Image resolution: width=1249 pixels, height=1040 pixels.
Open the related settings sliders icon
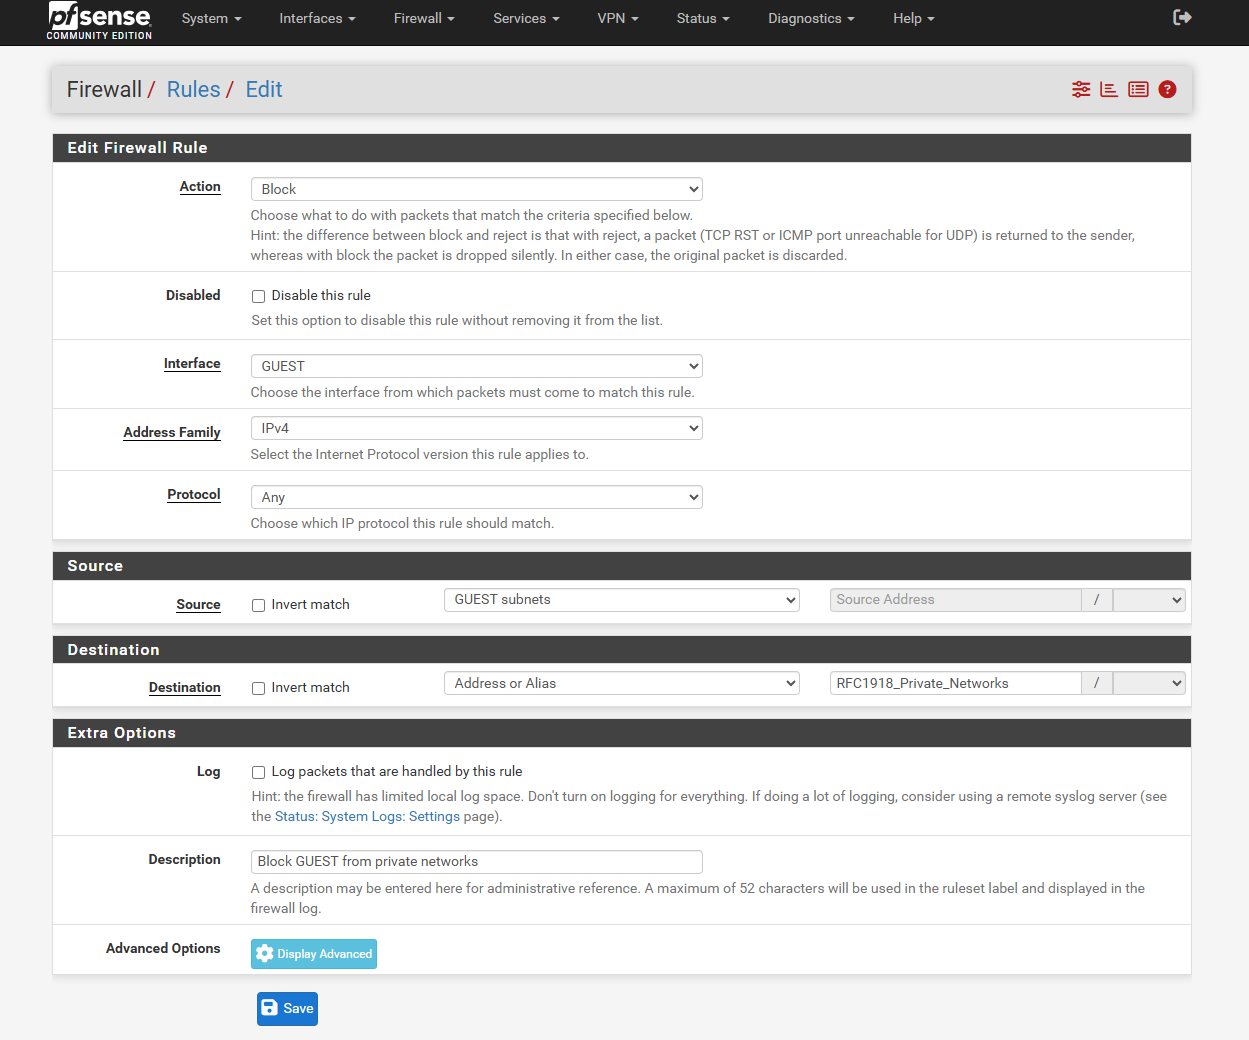tap(1081, 89)
